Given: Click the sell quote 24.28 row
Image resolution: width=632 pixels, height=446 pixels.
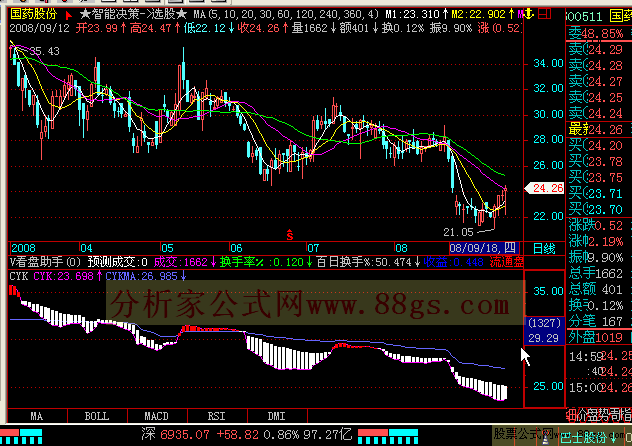Looking at the screenshot, I should pyautogui.click(x=599, y=65).
